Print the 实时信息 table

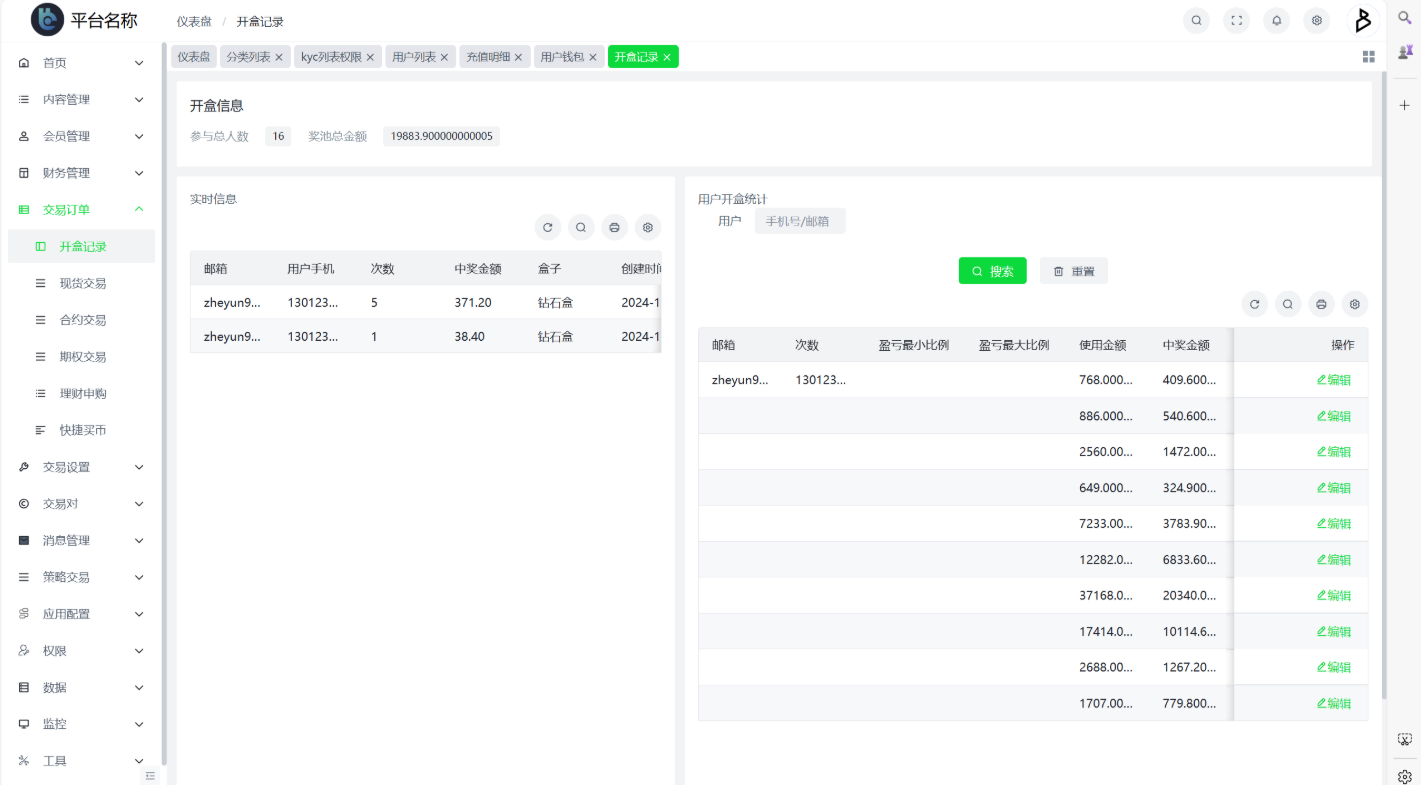click(x=614, y=228)
